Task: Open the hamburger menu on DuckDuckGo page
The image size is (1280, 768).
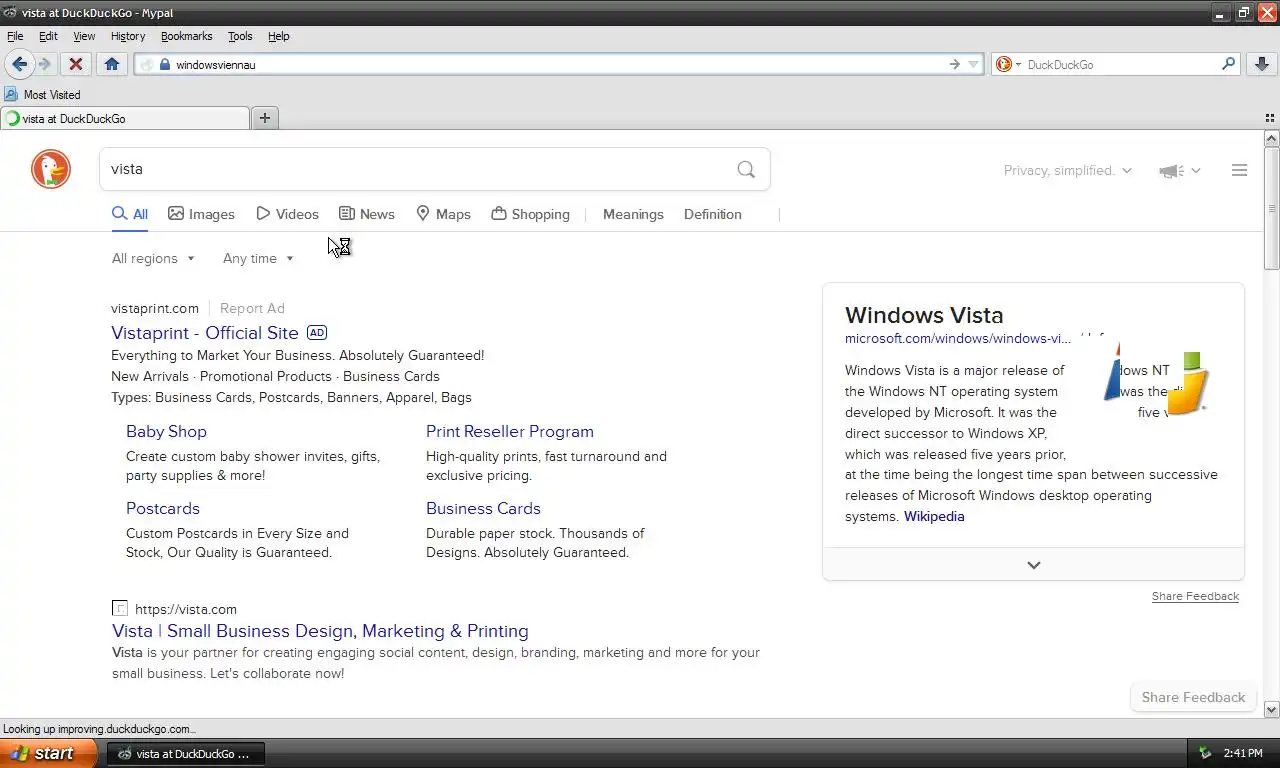Action: pos(1239,170)
